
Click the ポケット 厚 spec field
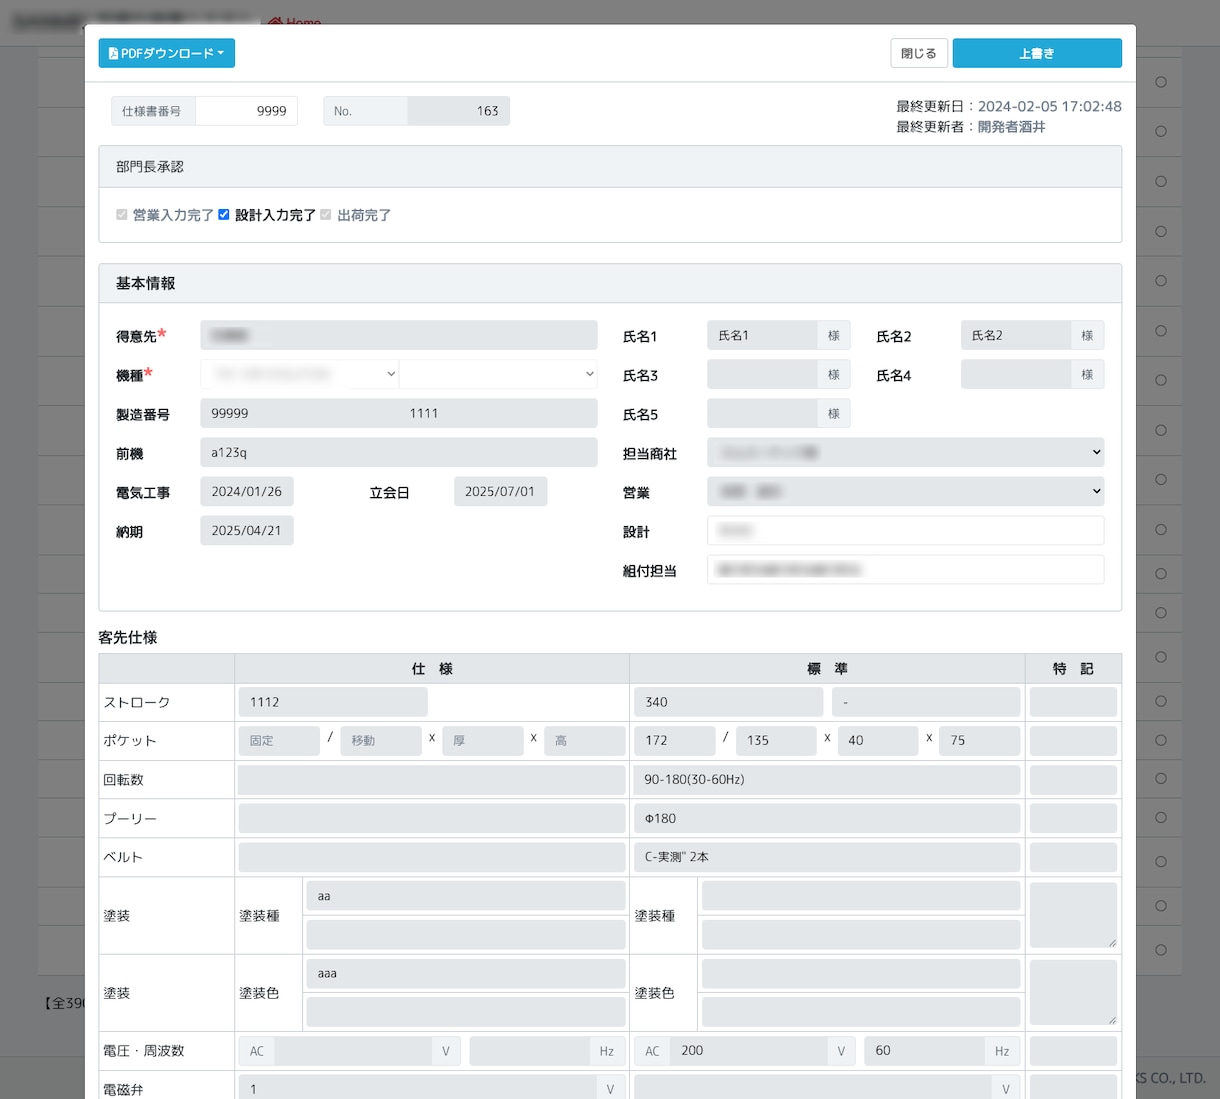pyautogui.click(x=483, y=741)
